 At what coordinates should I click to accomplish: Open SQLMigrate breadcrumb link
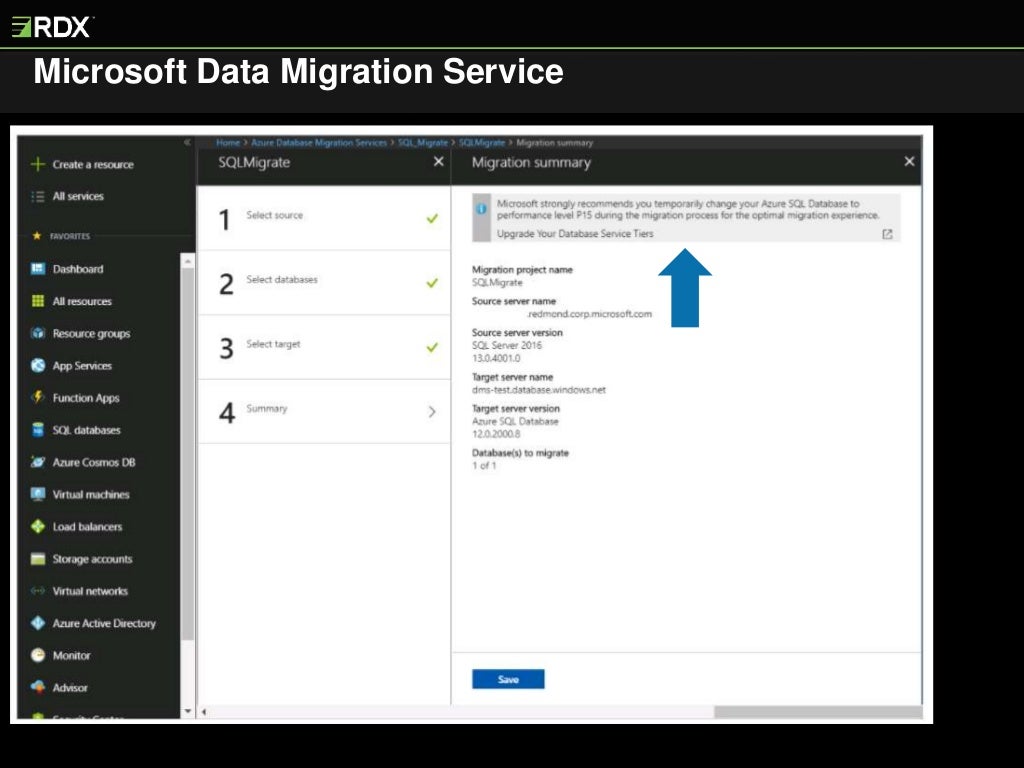[482, 142]
